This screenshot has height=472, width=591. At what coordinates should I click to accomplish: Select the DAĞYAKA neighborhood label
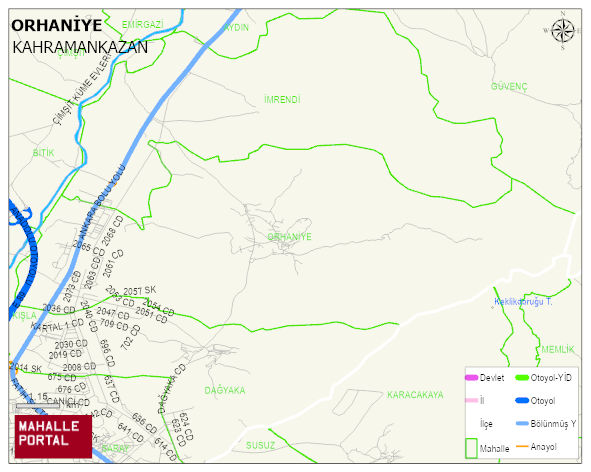pyautogui.click(x=225, y=390)
